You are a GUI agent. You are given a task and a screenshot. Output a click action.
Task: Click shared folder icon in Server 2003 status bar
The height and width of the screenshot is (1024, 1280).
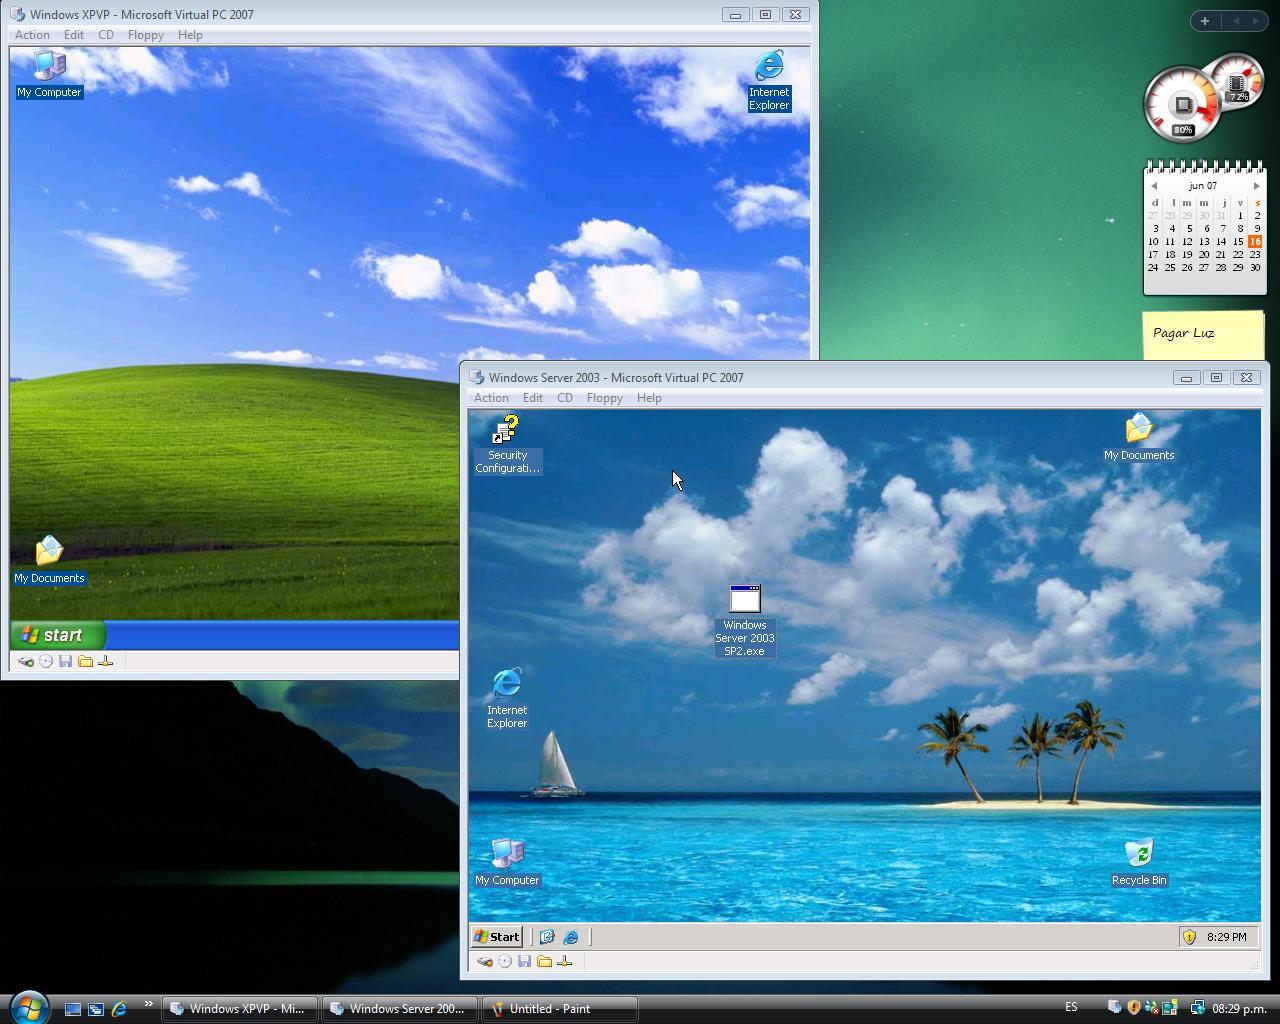tap(545, 961)
